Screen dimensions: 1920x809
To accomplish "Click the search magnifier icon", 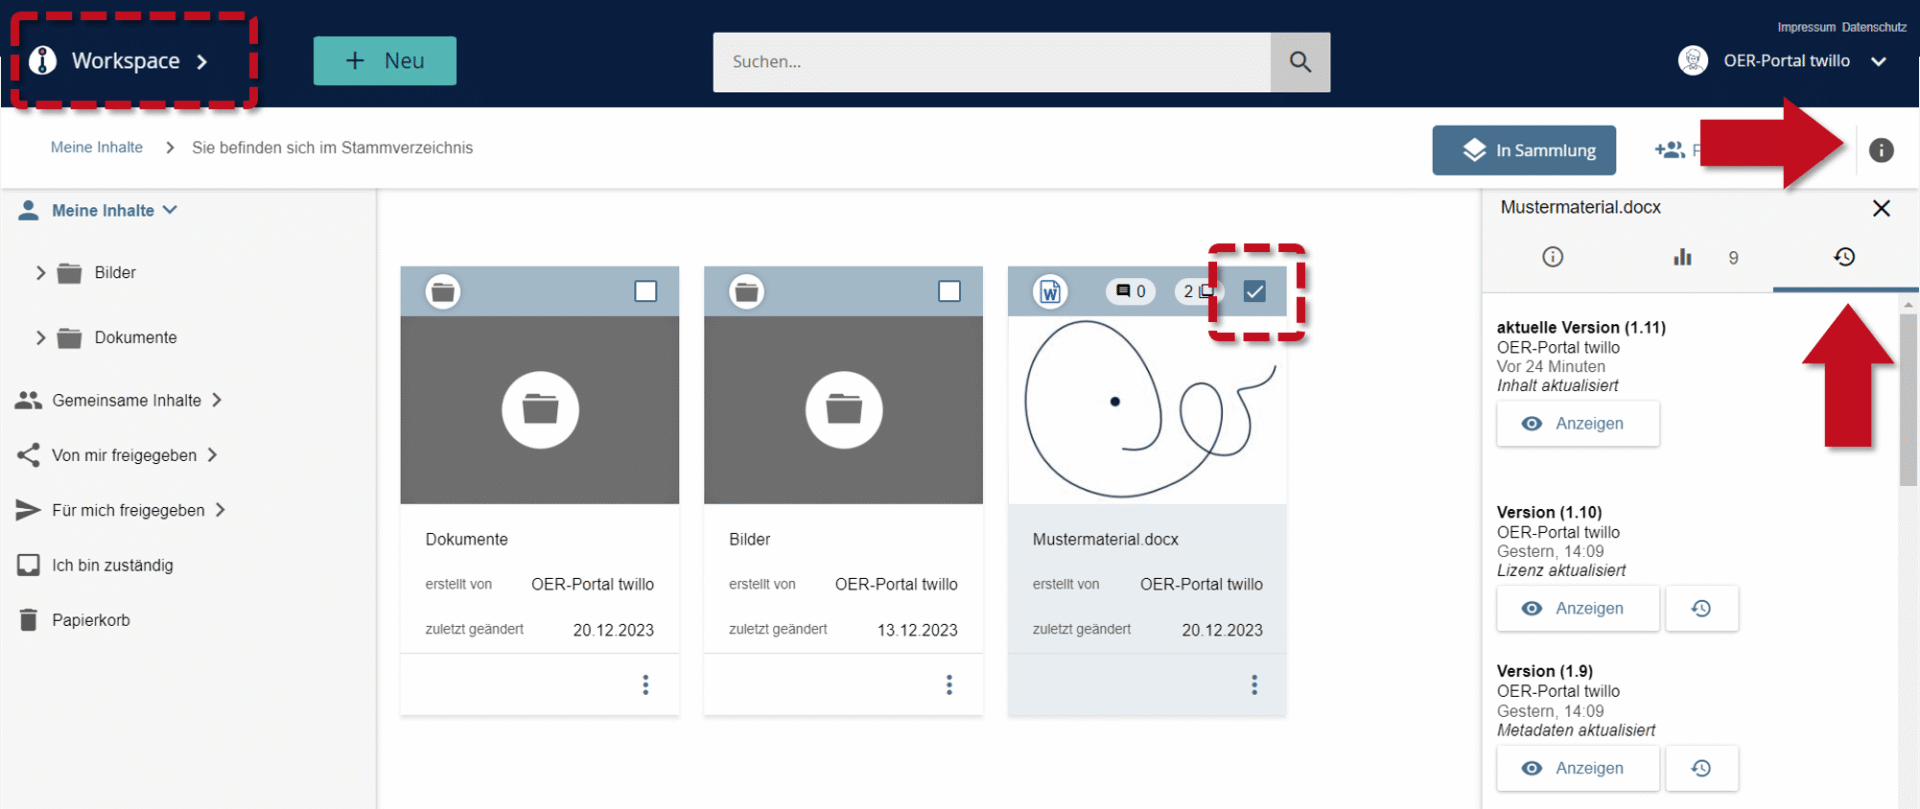I will click(x=1300, y=62).
